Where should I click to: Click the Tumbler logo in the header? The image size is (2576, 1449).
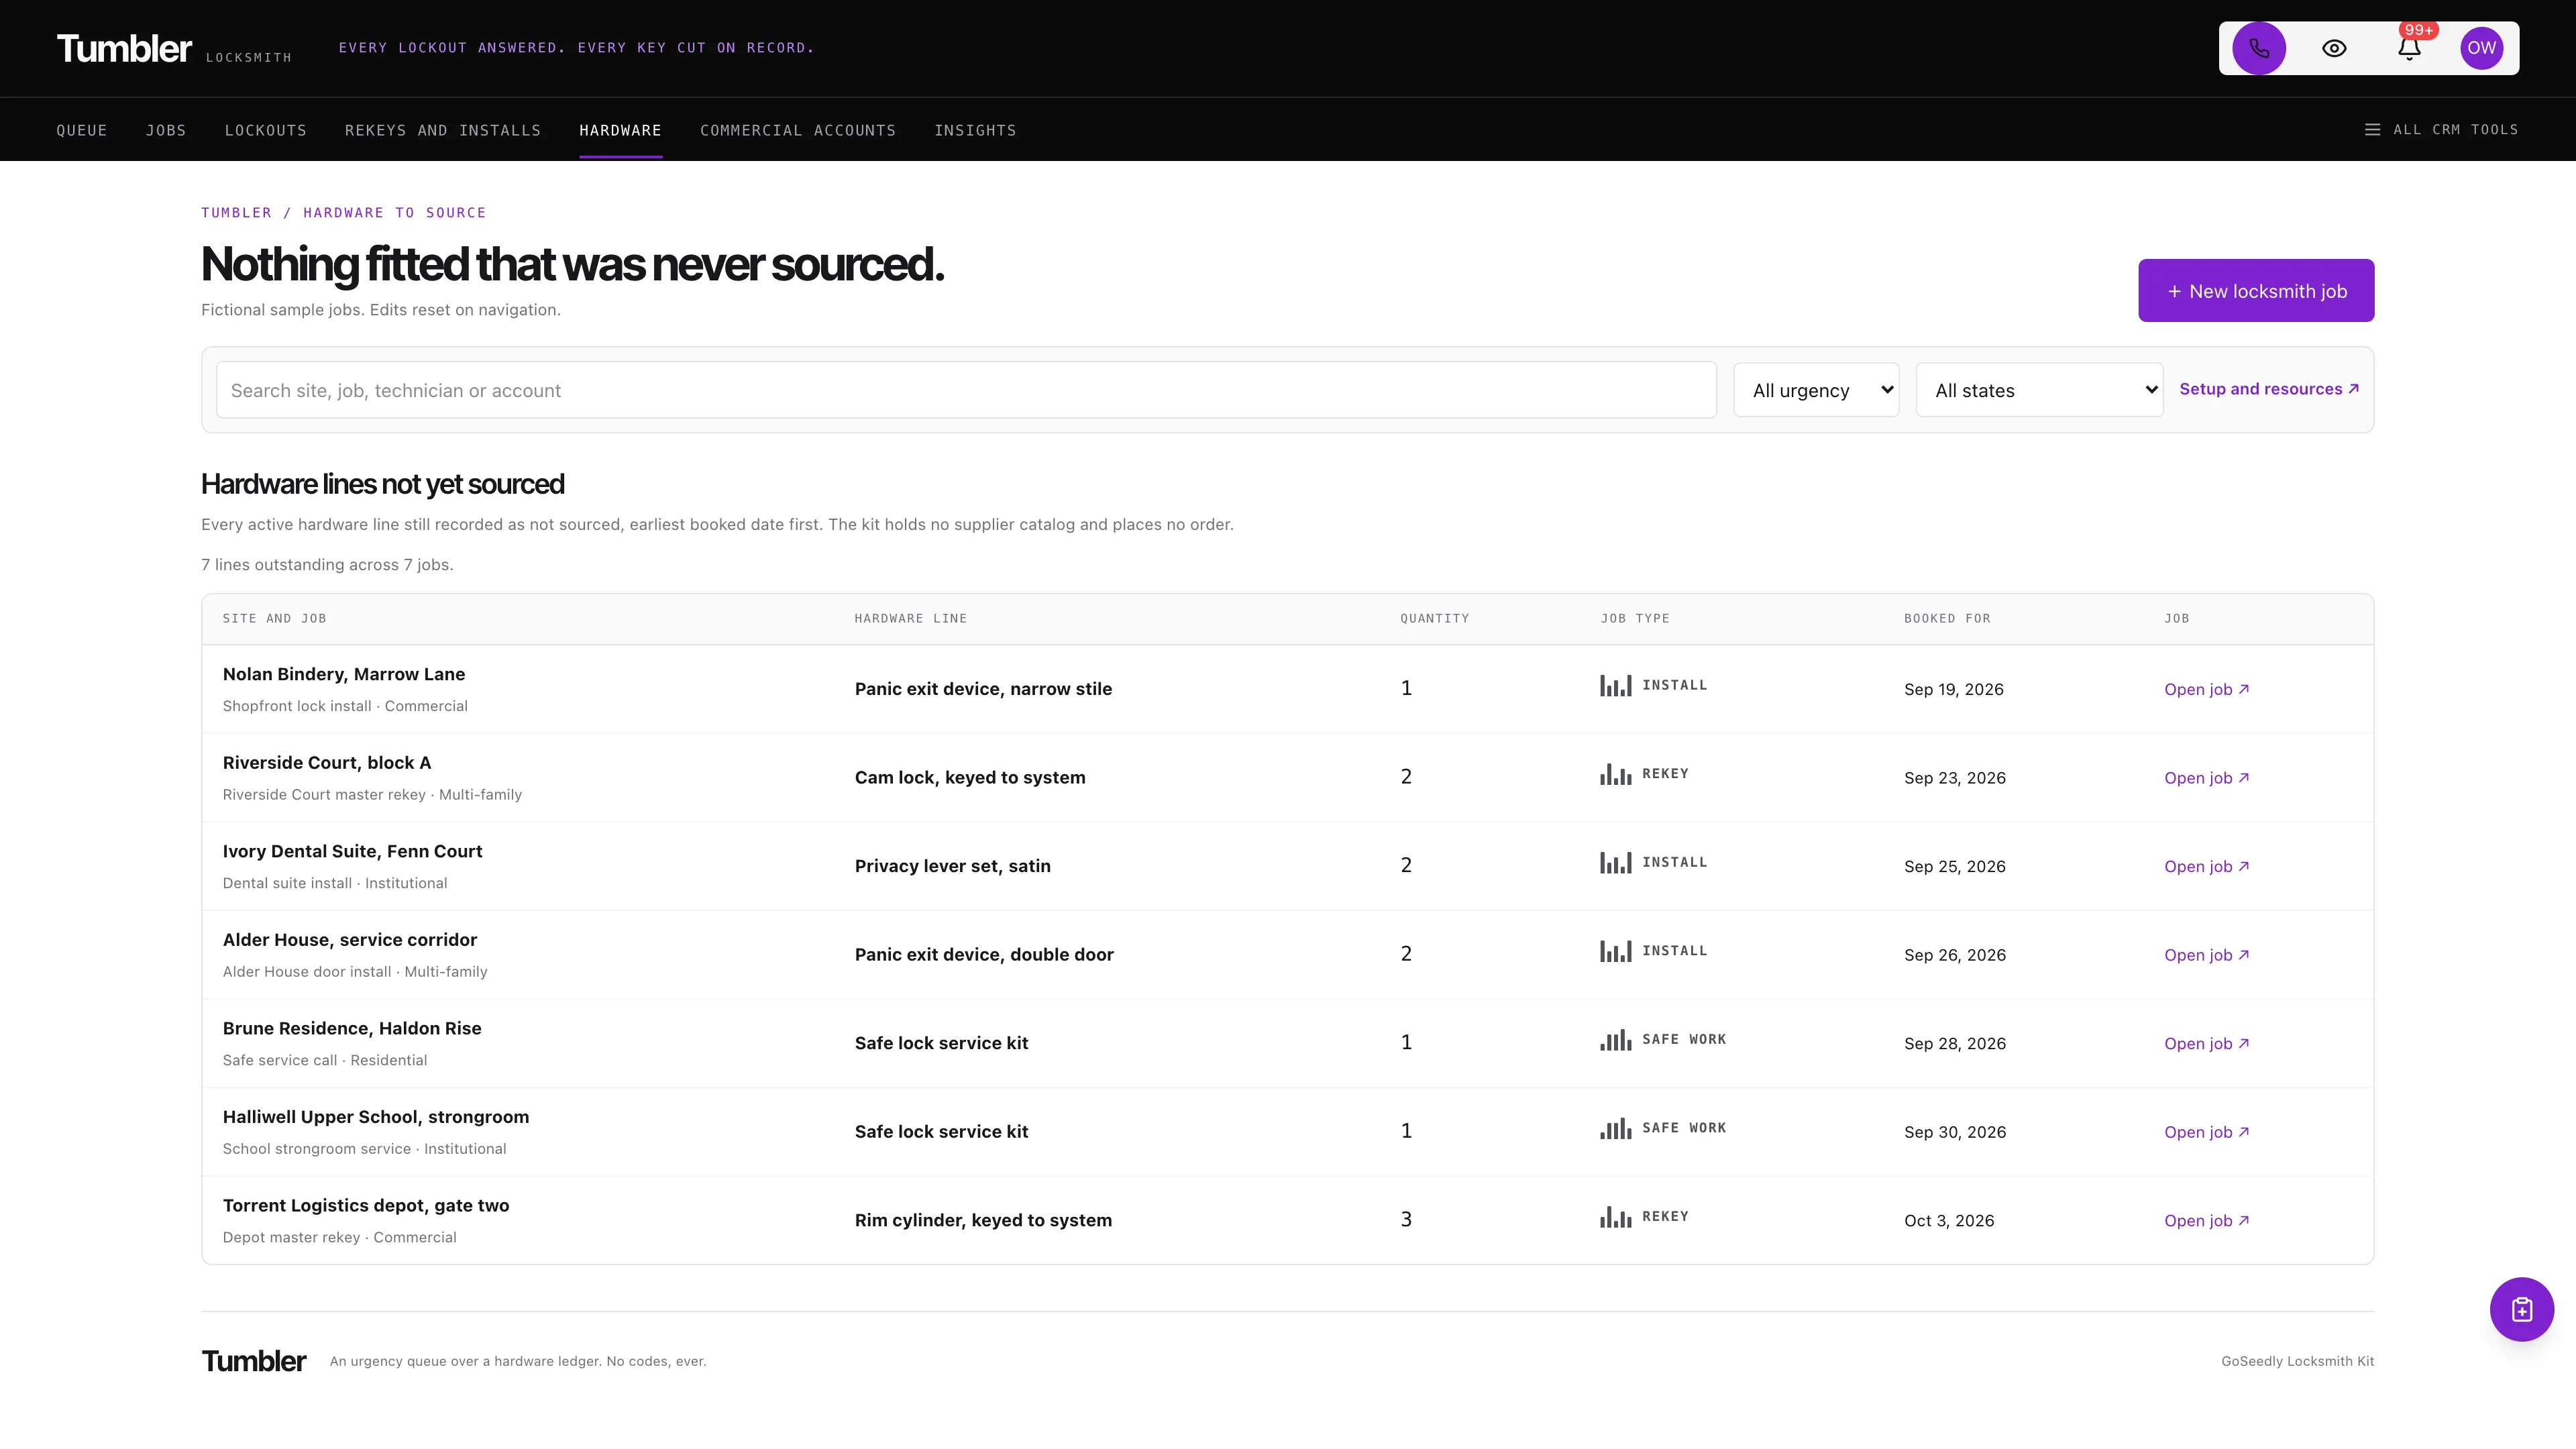coord(124,48)
